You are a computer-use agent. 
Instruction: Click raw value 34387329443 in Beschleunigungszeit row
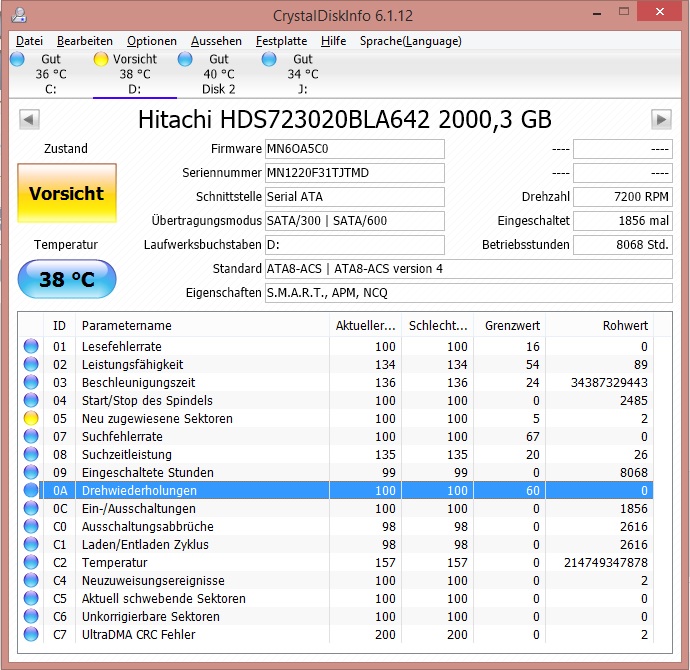click(609, 382)
